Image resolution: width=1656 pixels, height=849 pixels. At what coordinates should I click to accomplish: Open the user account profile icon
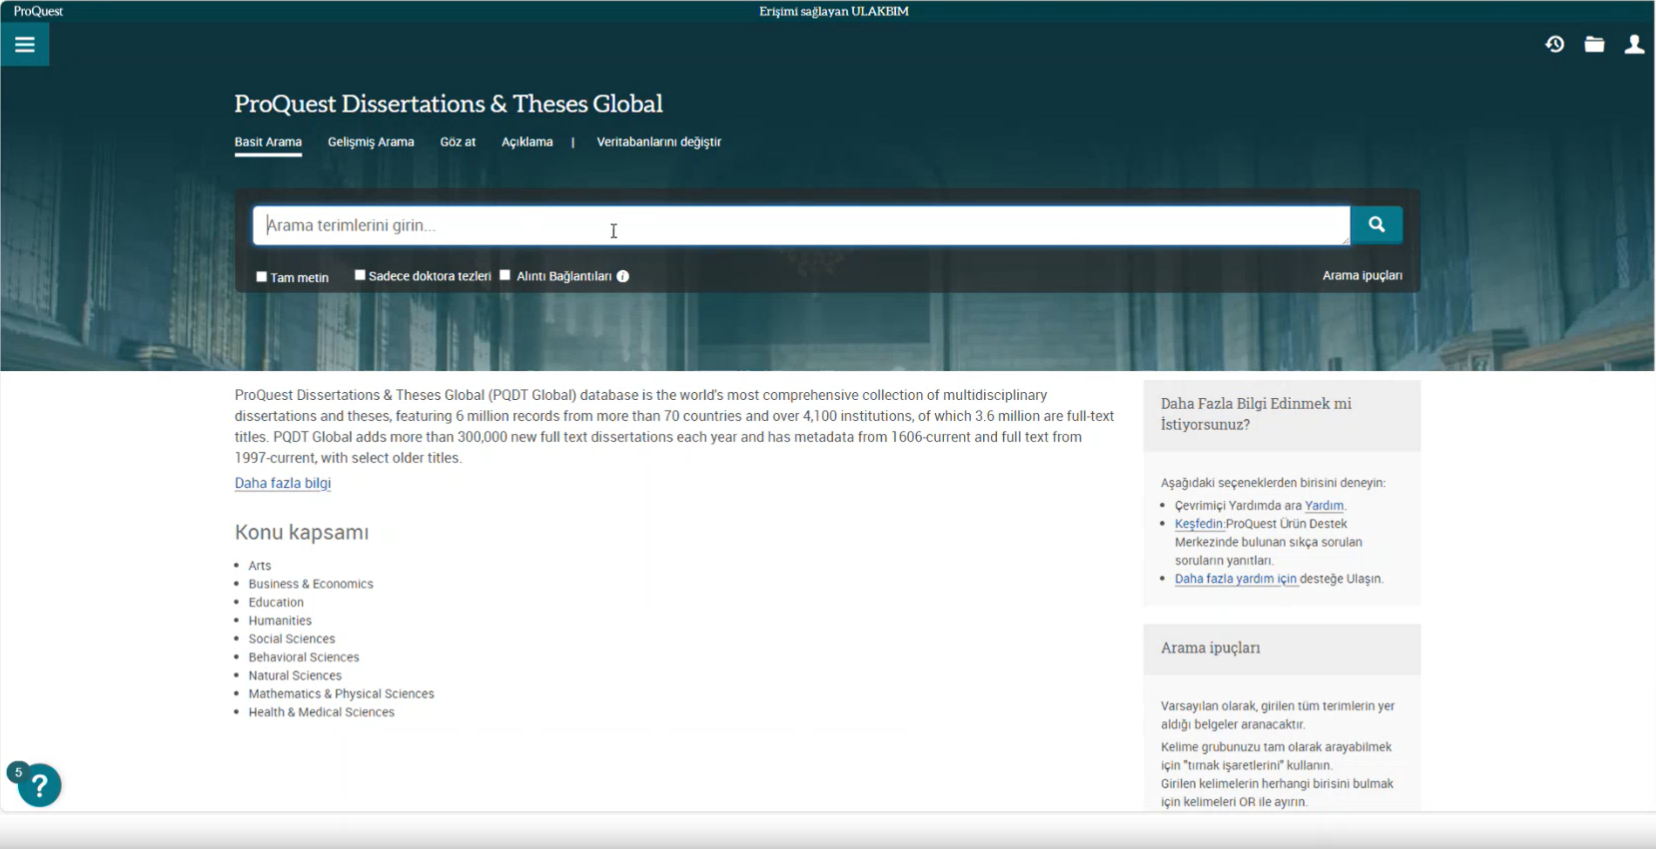1634,44
